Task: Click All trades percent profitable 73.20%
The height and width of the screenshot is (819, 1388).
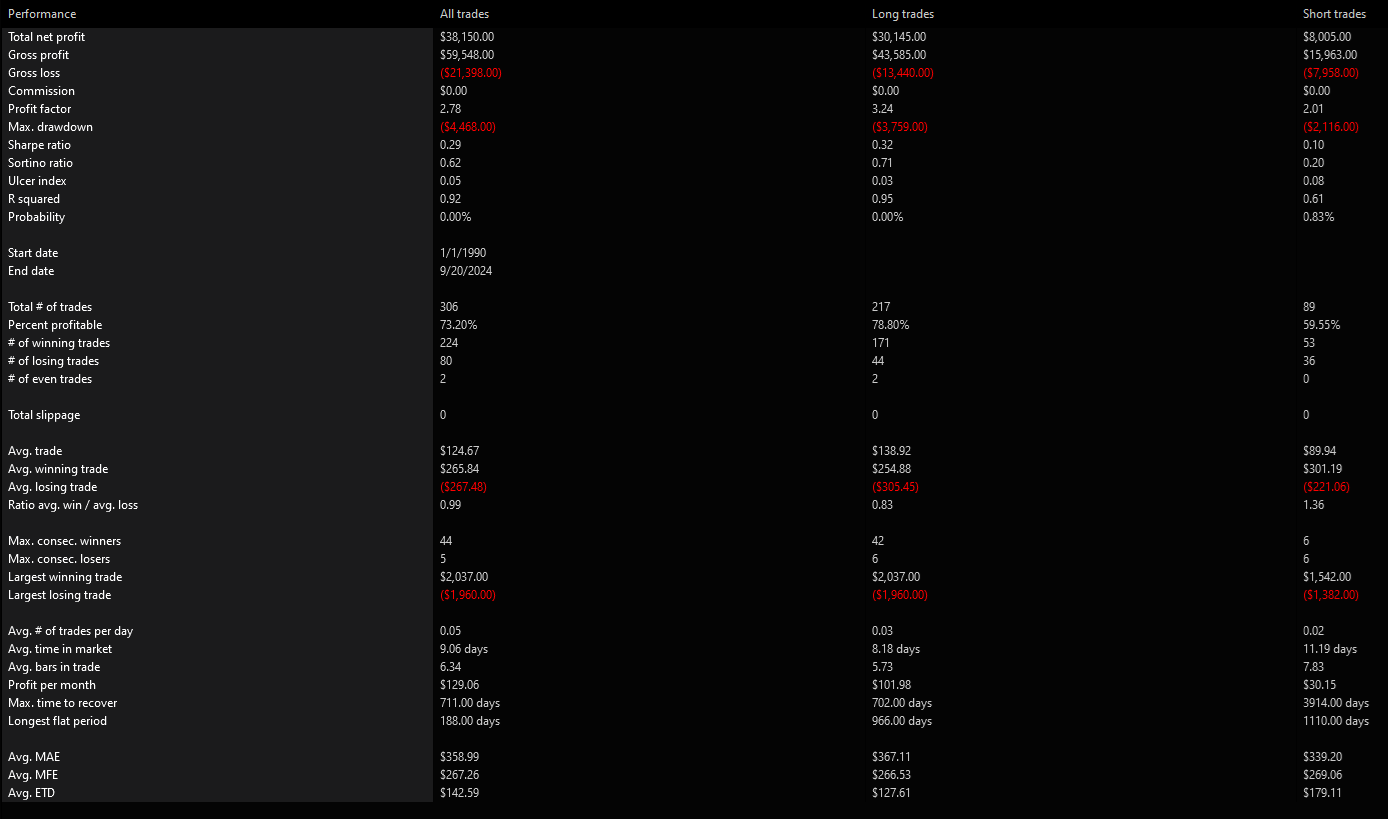Action: click(x=458, y=325)
